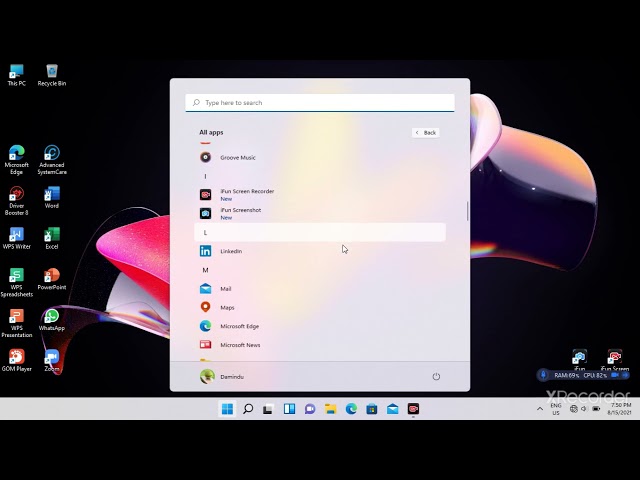Image resolution: width=640 pixels, height=480 pixels.
Task: Click the volume icon in system tray
Action: pyautogui.click(x=584, y=409)
